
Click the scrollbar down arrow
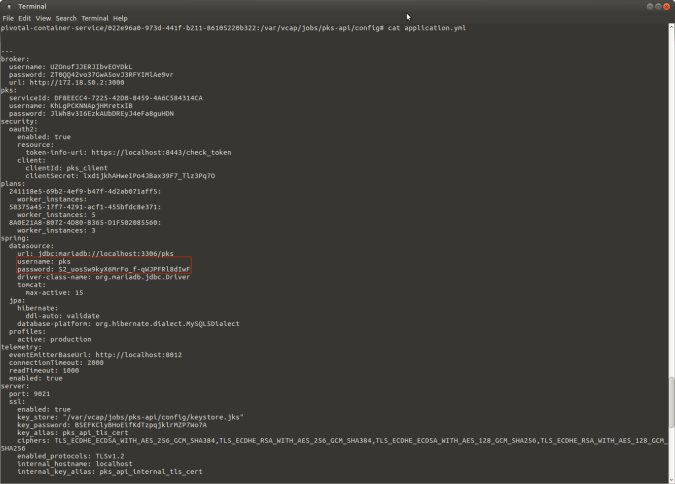[x=671, y=479]
